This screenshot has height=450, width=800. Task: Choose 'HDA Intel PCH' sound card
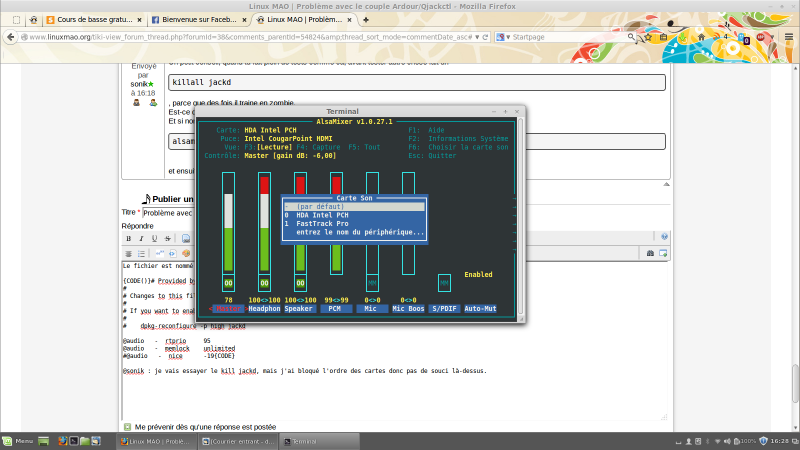(x=354, y=215)
